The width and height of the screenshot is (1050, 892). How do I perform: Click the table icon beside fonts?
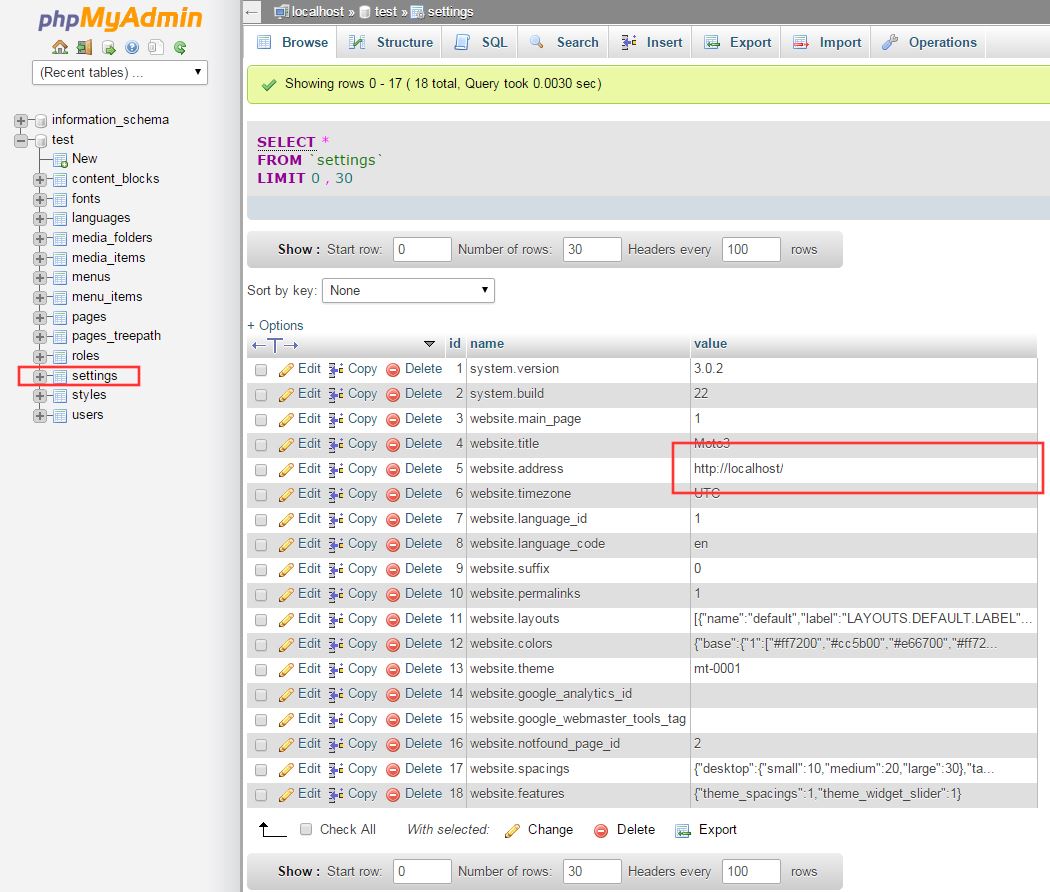click(60, 199)
